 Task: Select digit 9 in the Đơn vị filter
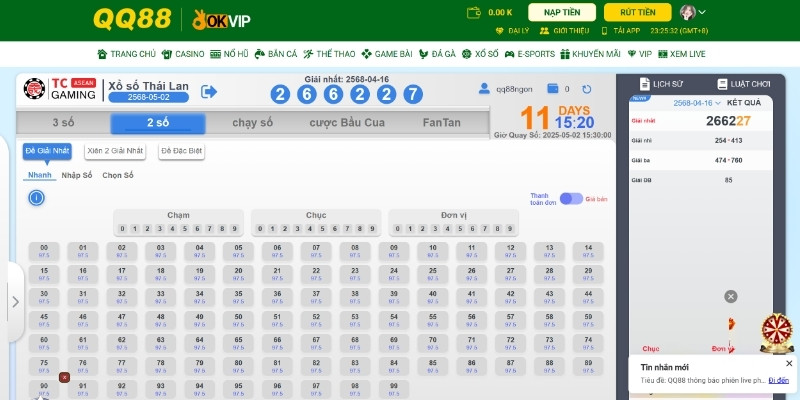[510, 229]
